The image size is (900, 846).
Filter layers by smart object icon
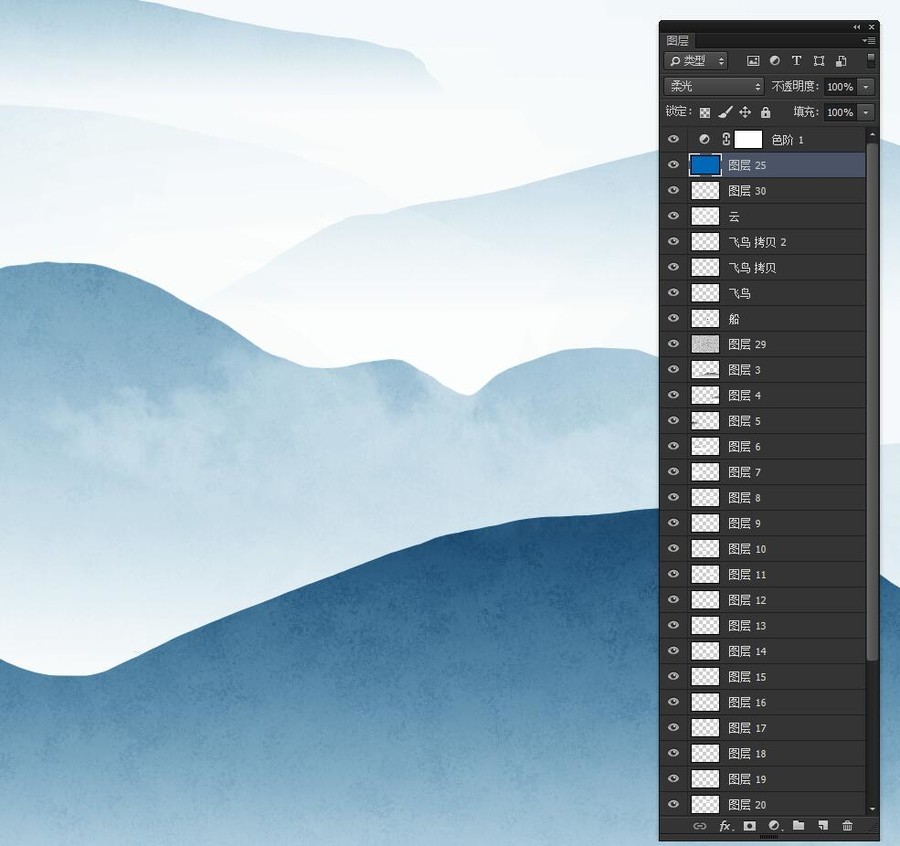pos(841,61)
